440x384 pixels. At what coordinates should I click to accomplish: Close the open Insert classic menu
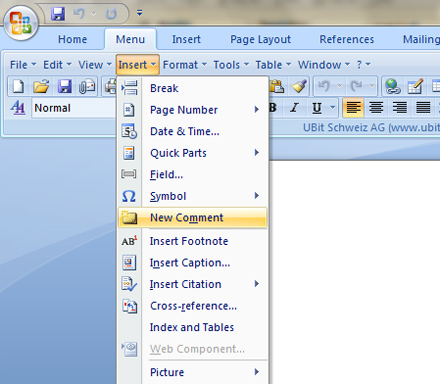point(138,65)
